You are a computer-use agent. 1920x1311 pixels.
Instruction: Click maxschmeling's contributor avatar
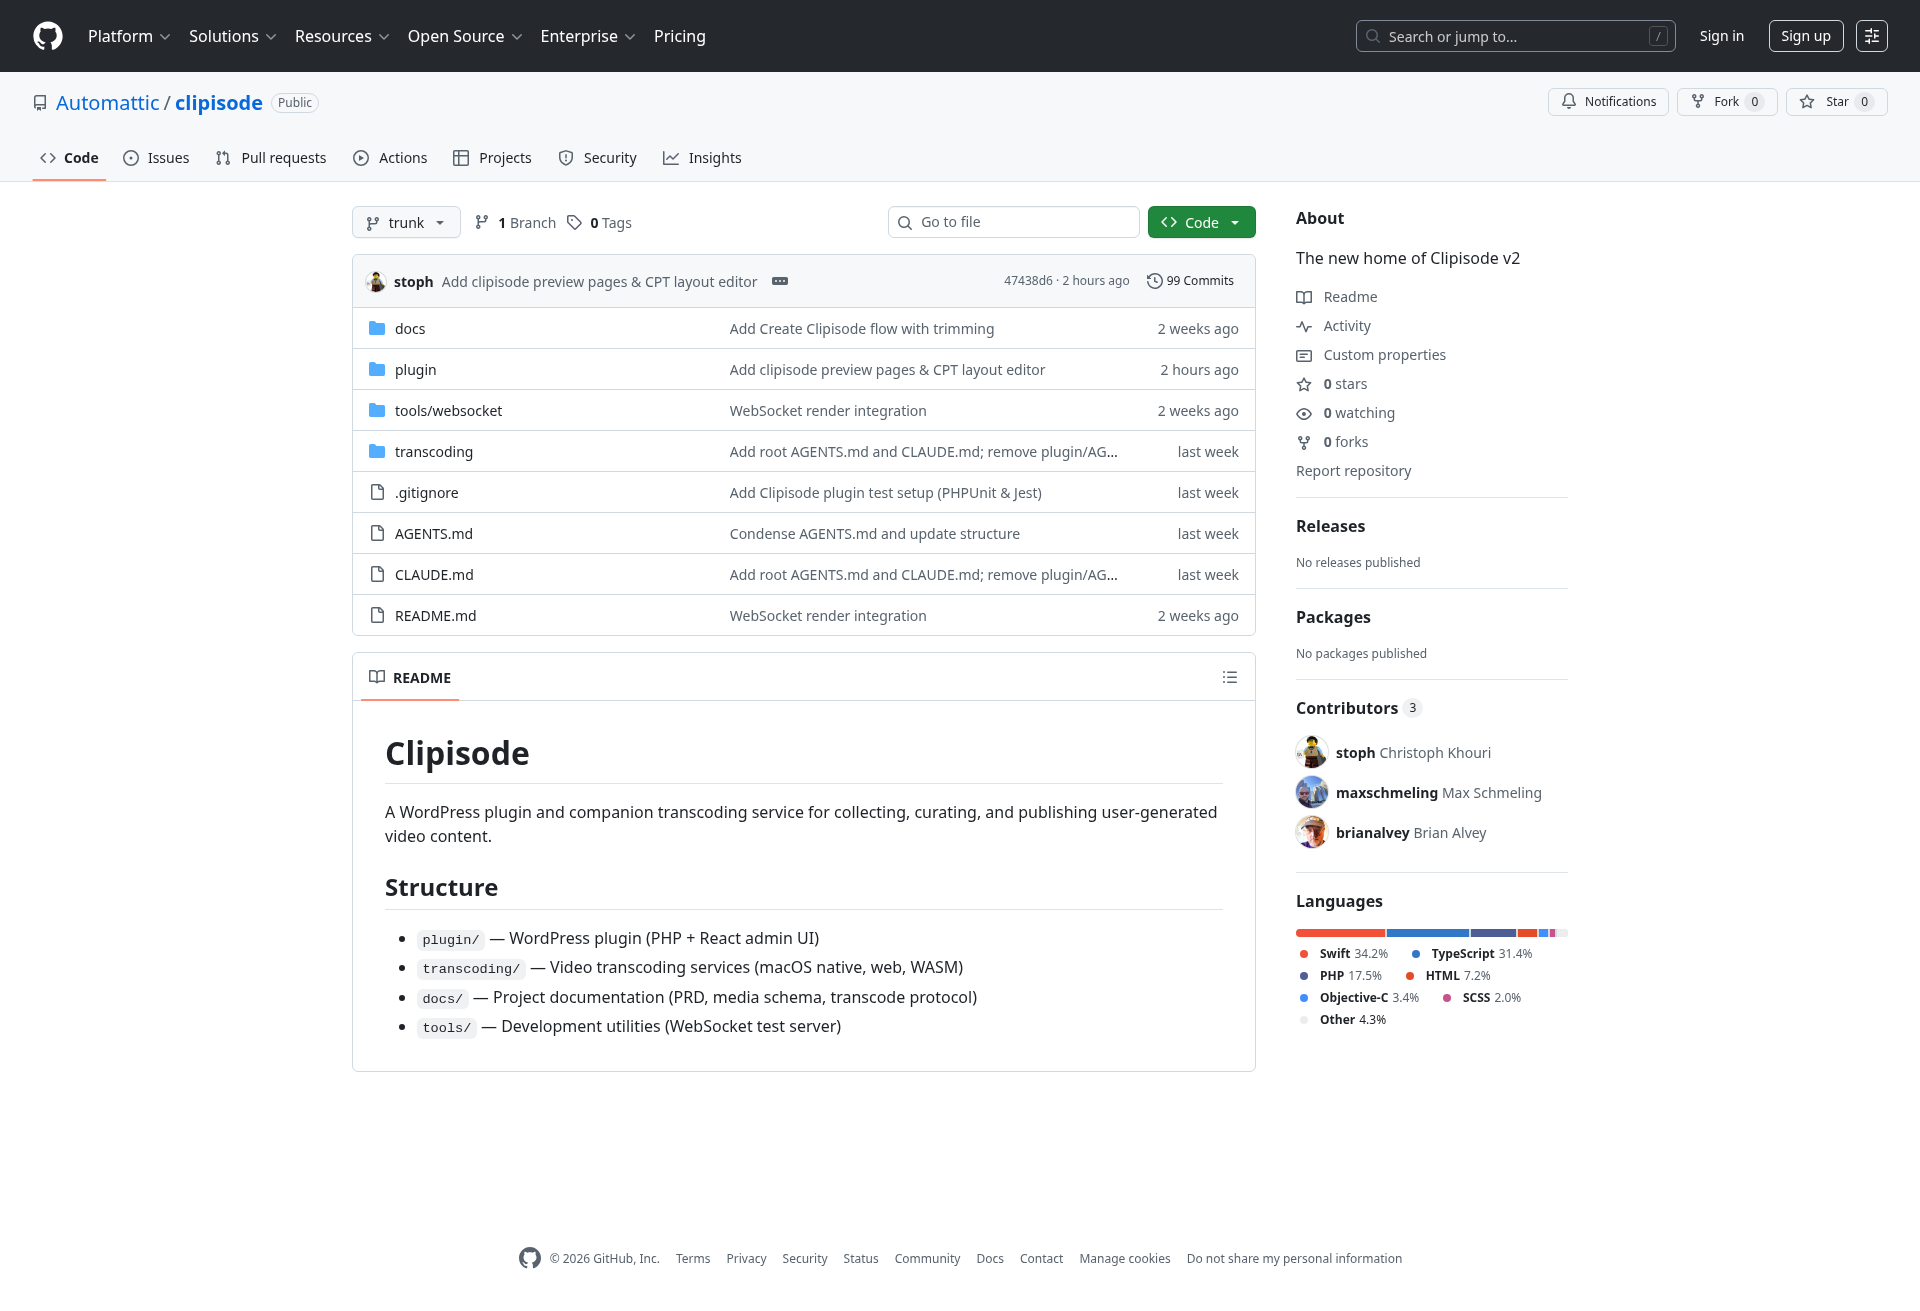coord(1312,792)
